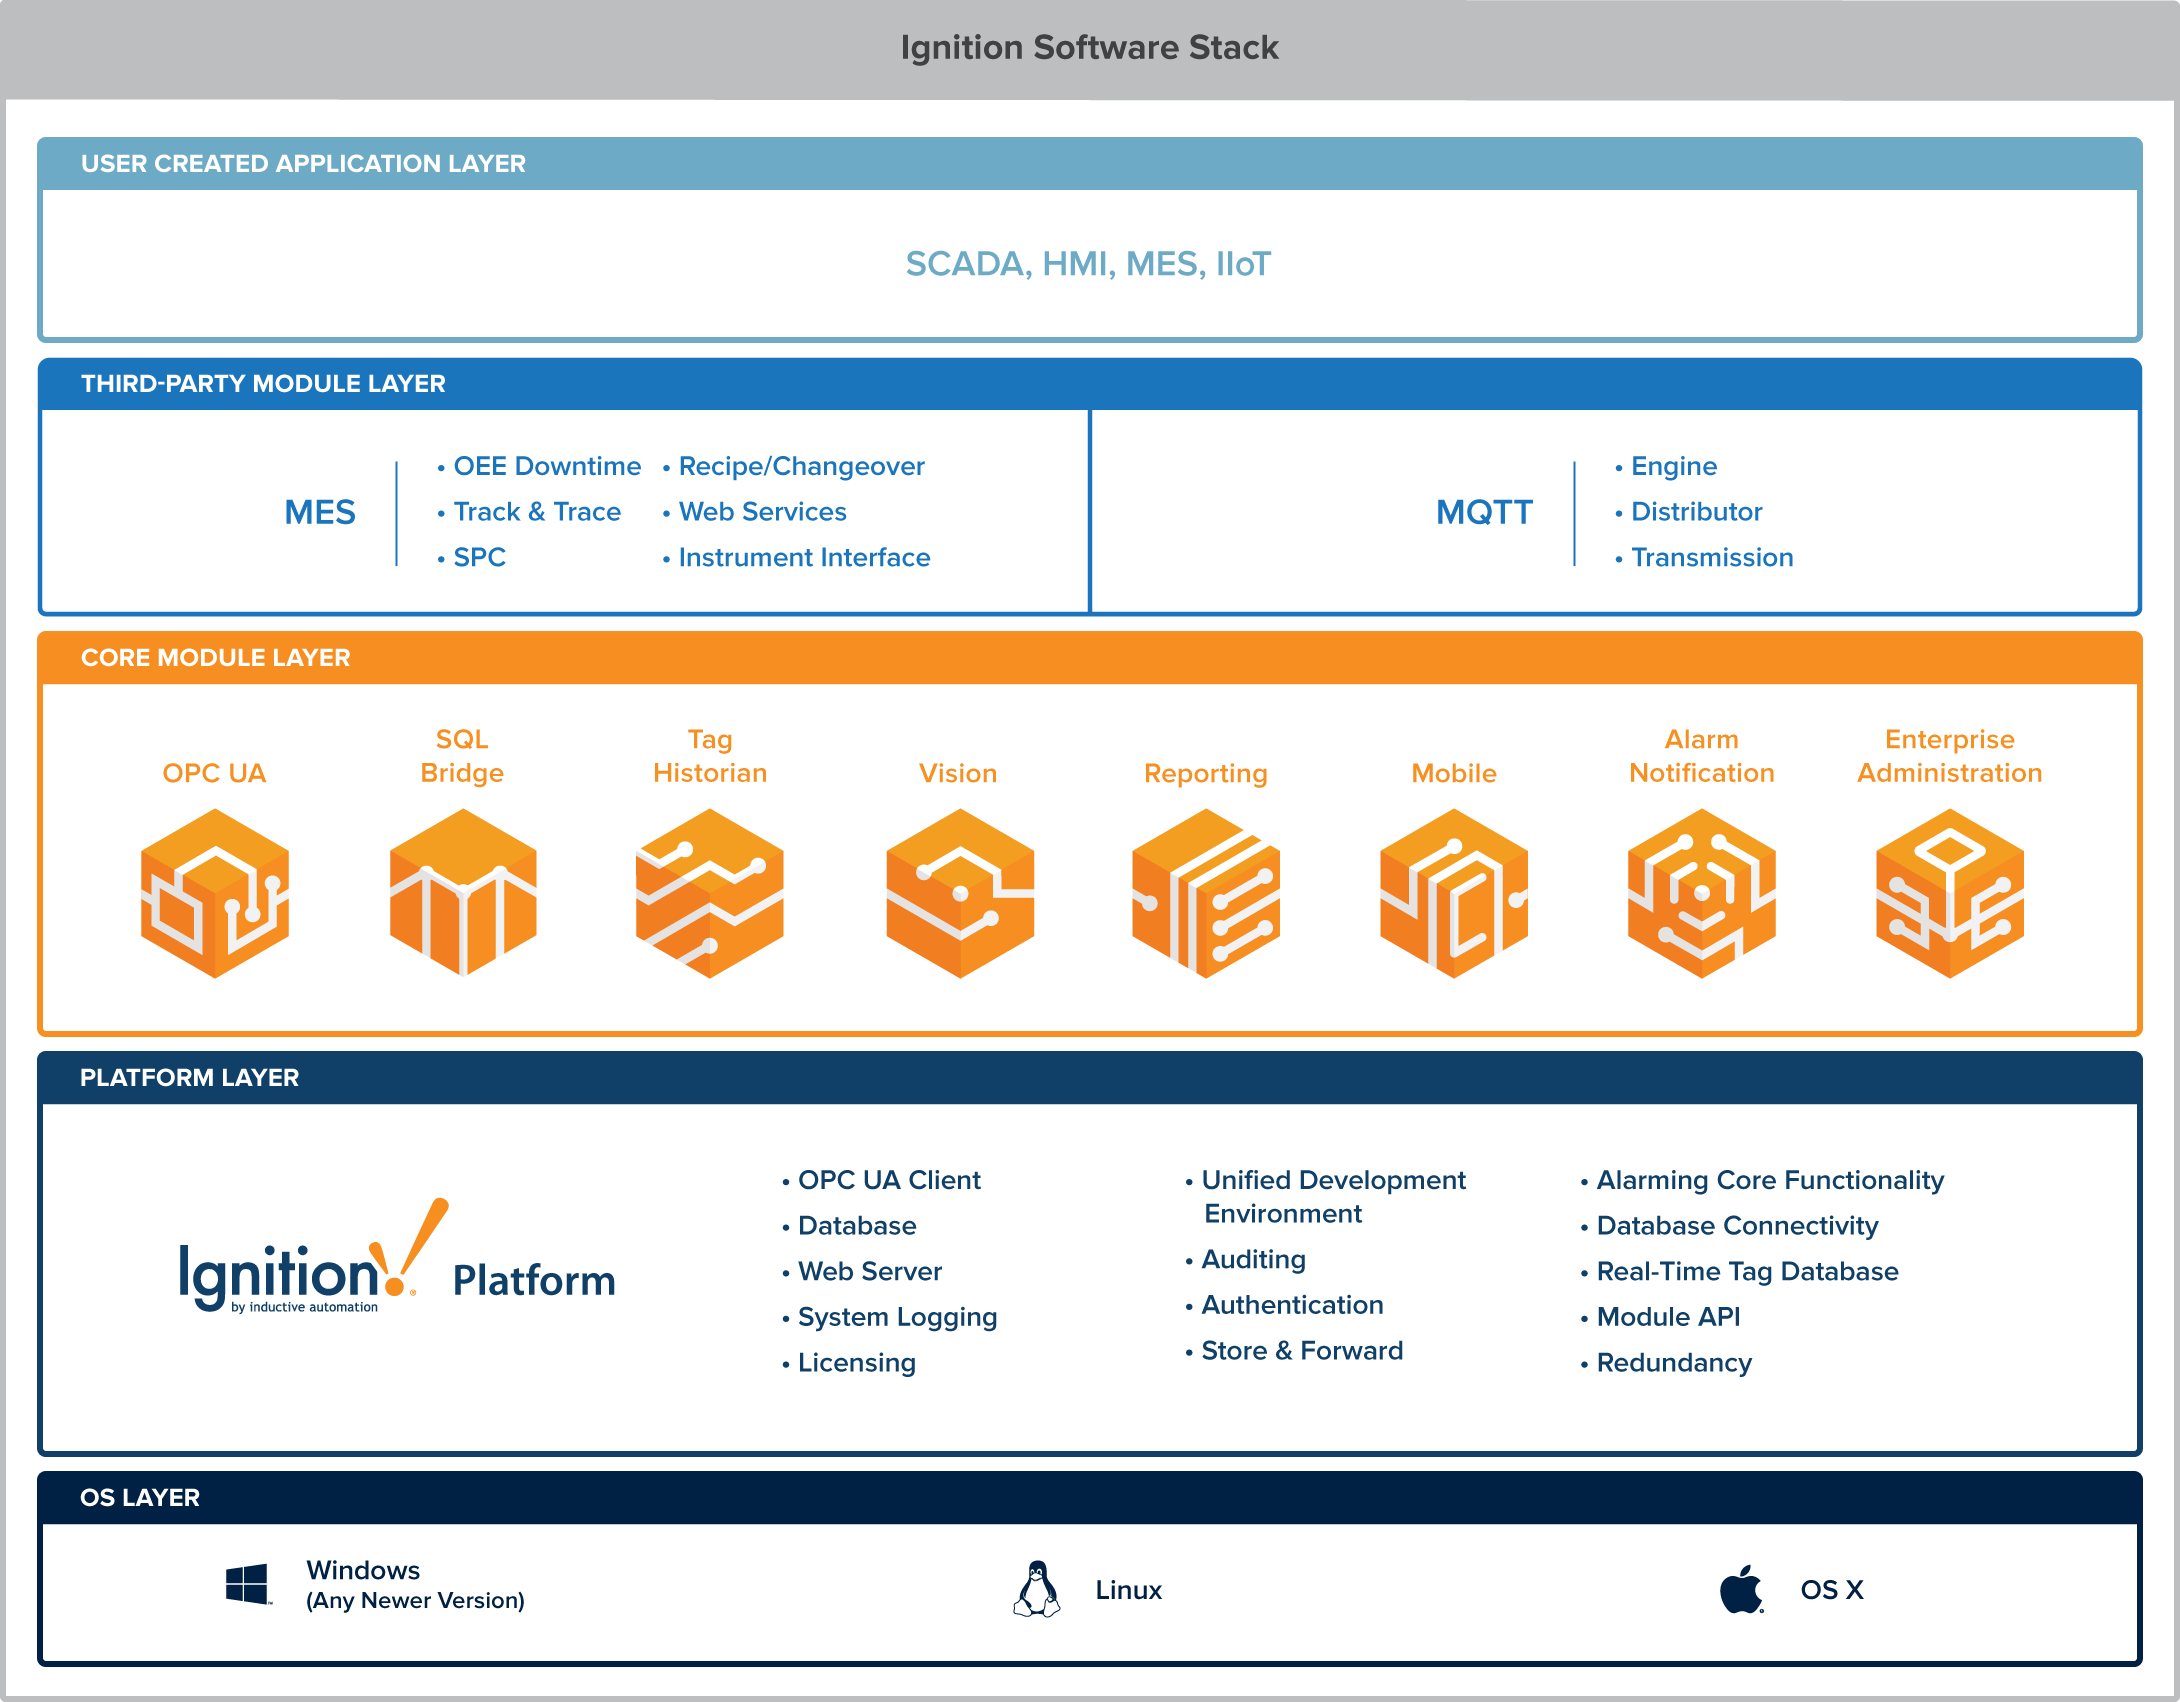Image resolution: width=2180 pixels, height=1702 pixels.
Task: Click the "Mobile" module label
Action: pyautogui.click(x=1454, y=773)
